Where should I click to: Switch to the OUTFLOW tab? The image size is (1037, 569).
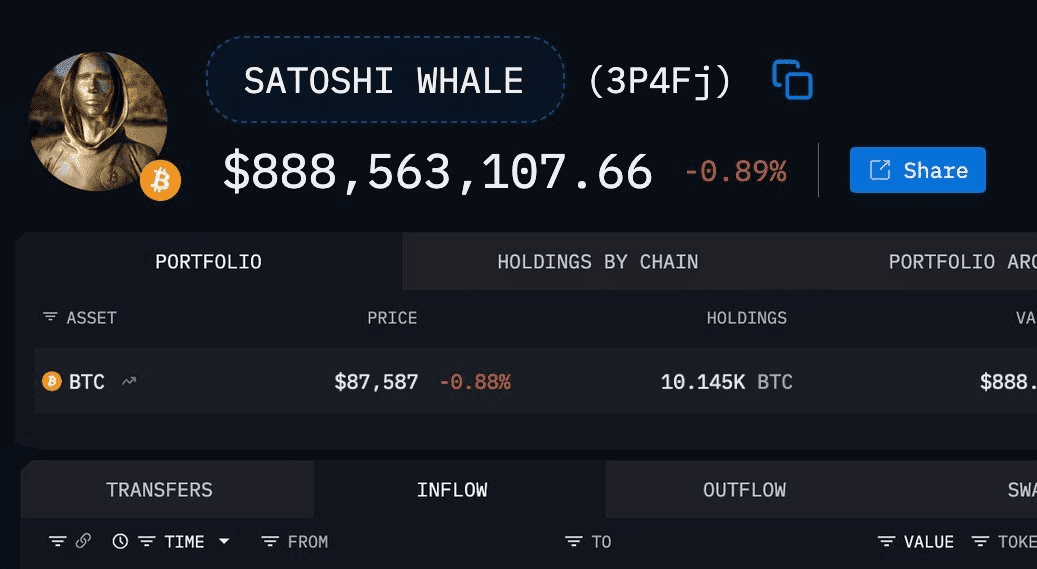click(x=744, y=490)
